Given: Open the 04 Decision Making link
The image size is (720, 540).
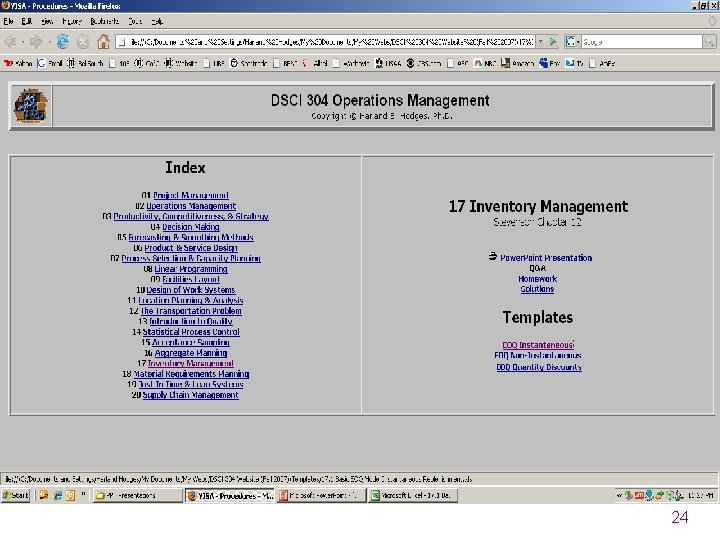Looking at the screenshot, I should coord(191,227).
